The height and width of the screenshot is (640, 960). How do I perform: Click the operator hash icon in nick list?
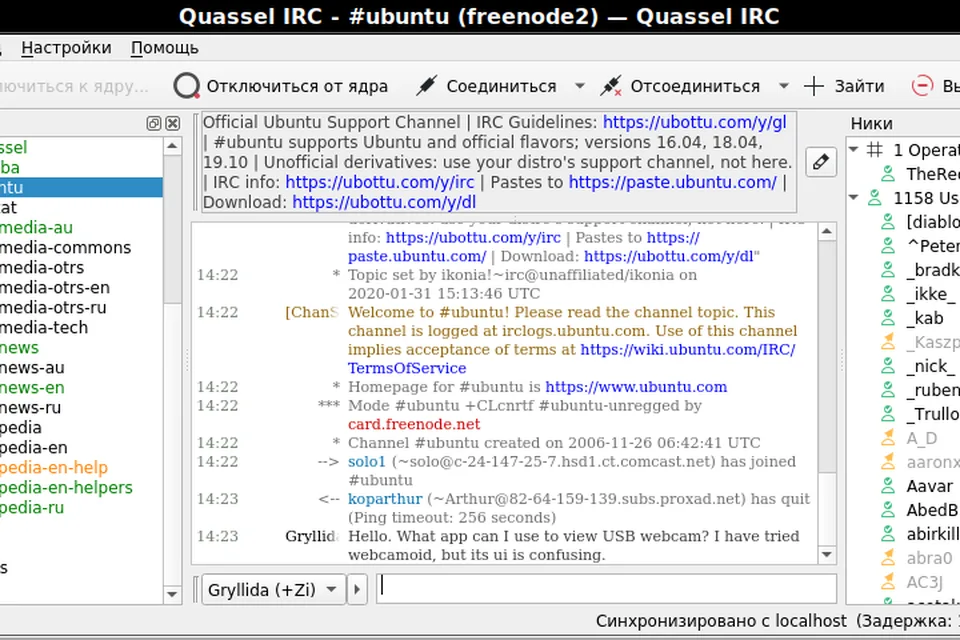click(x=875, y=149)
